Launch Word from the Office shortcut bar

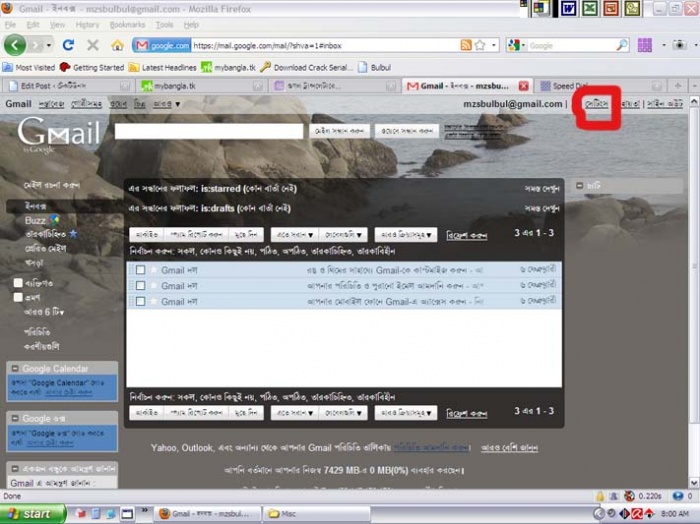569,8
